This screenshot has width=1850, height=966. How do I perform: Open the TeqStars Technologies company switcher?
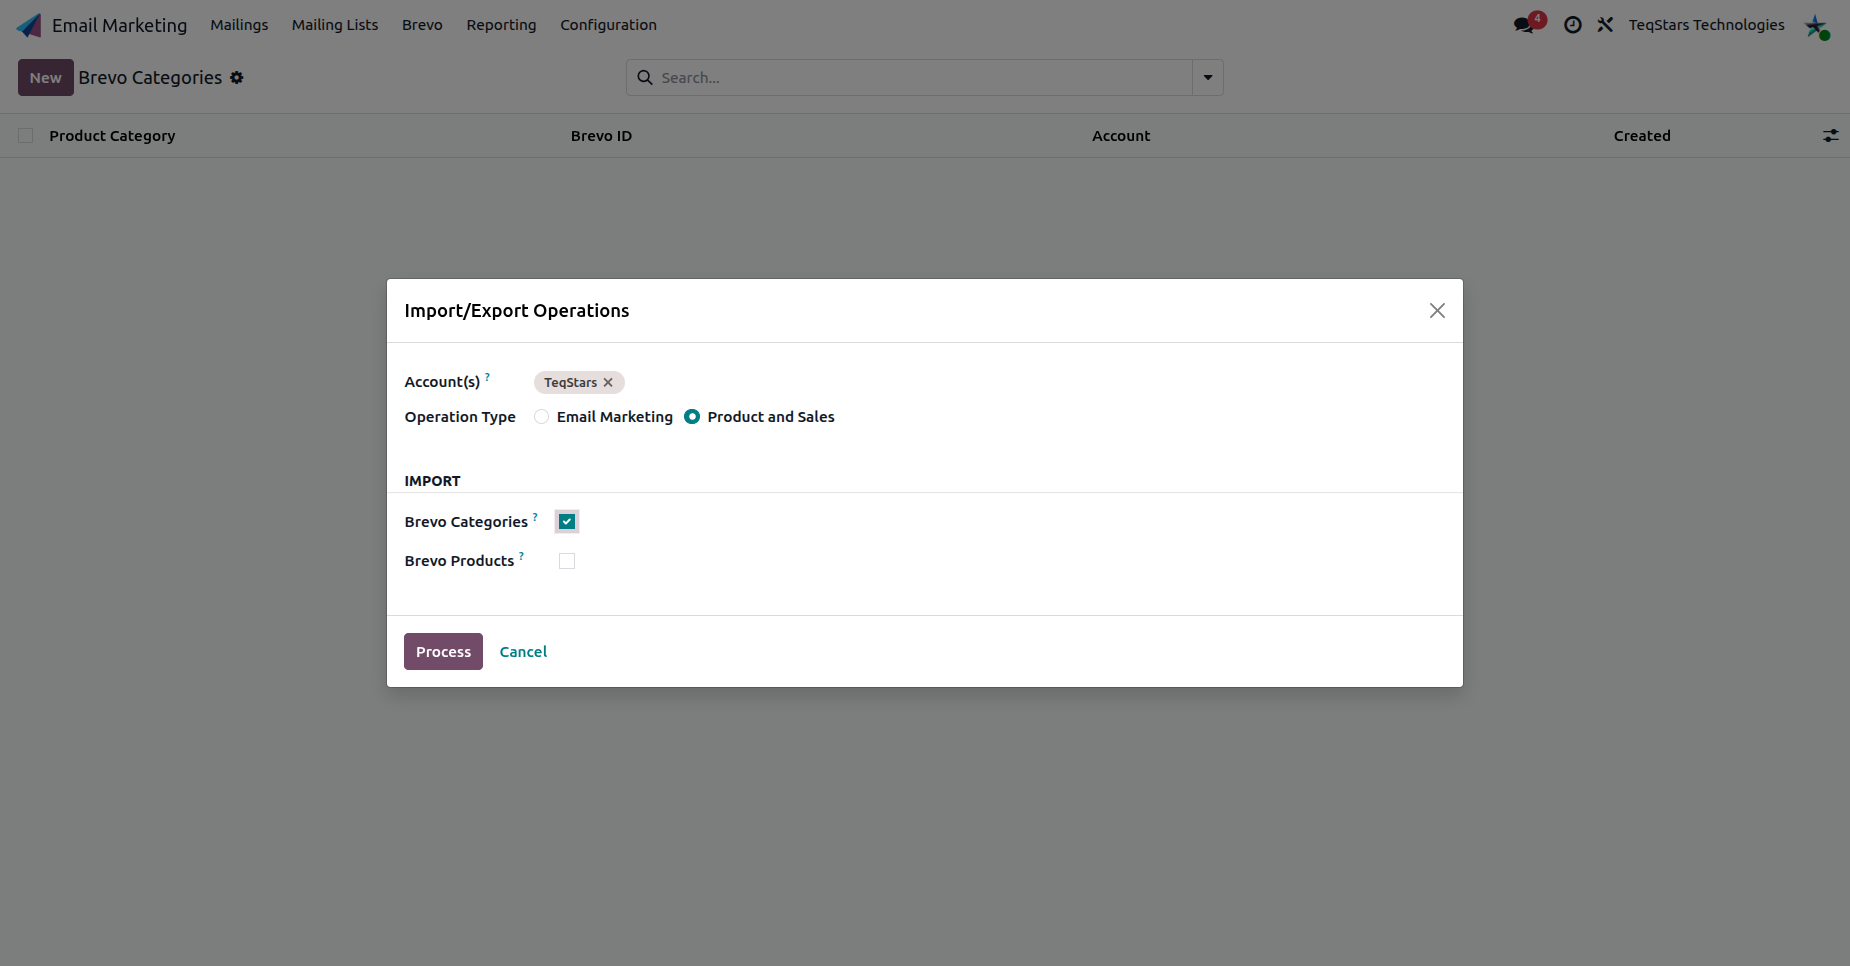pos(1706,25)
